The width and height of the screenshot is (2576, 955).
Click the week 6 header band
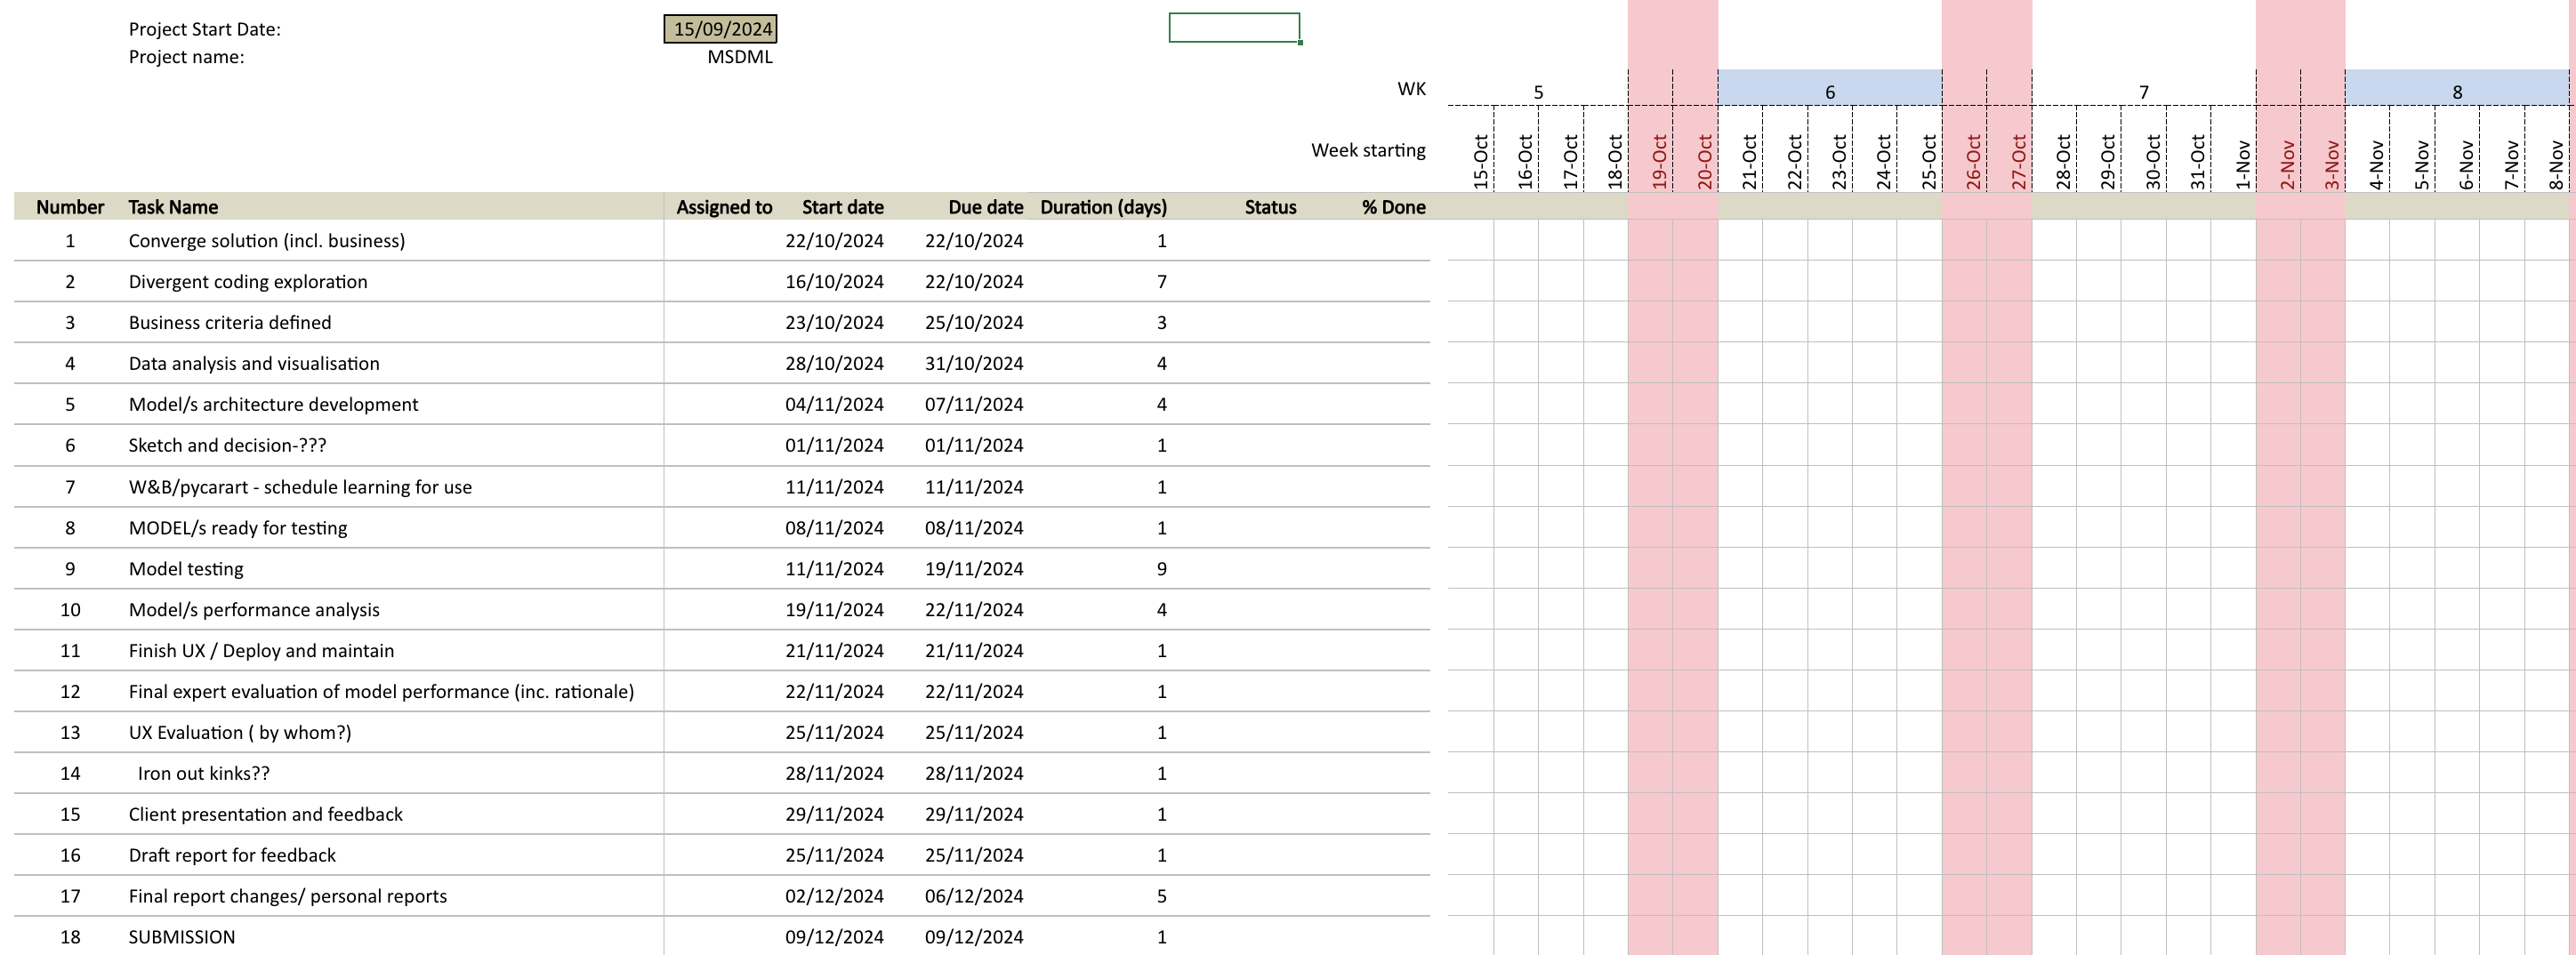click(x=1829, y=91)
